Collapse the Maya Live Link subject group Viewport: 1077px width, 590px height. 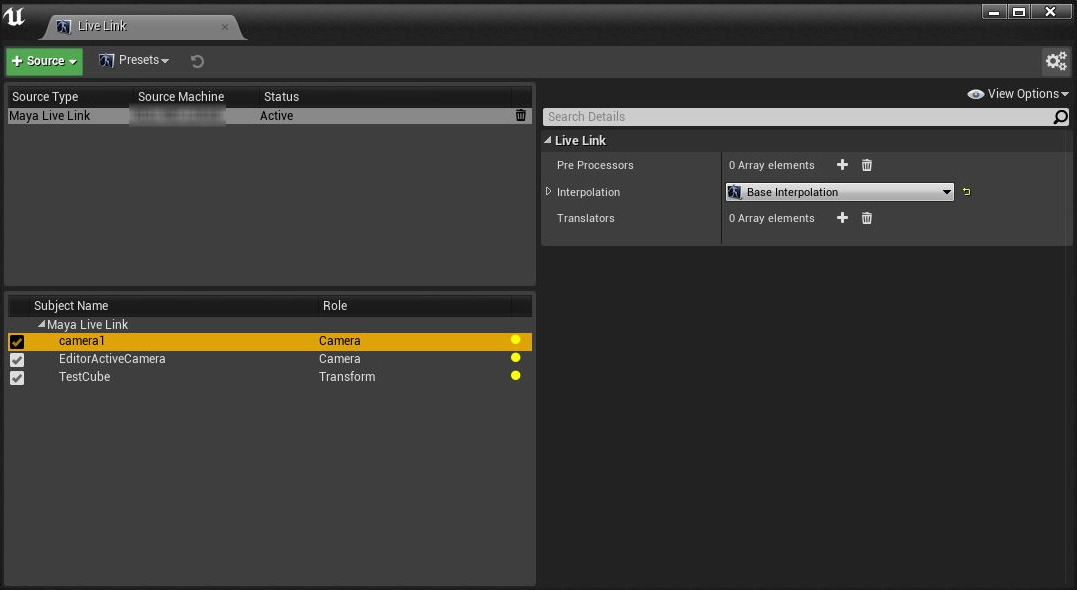[x=41, y=324]
